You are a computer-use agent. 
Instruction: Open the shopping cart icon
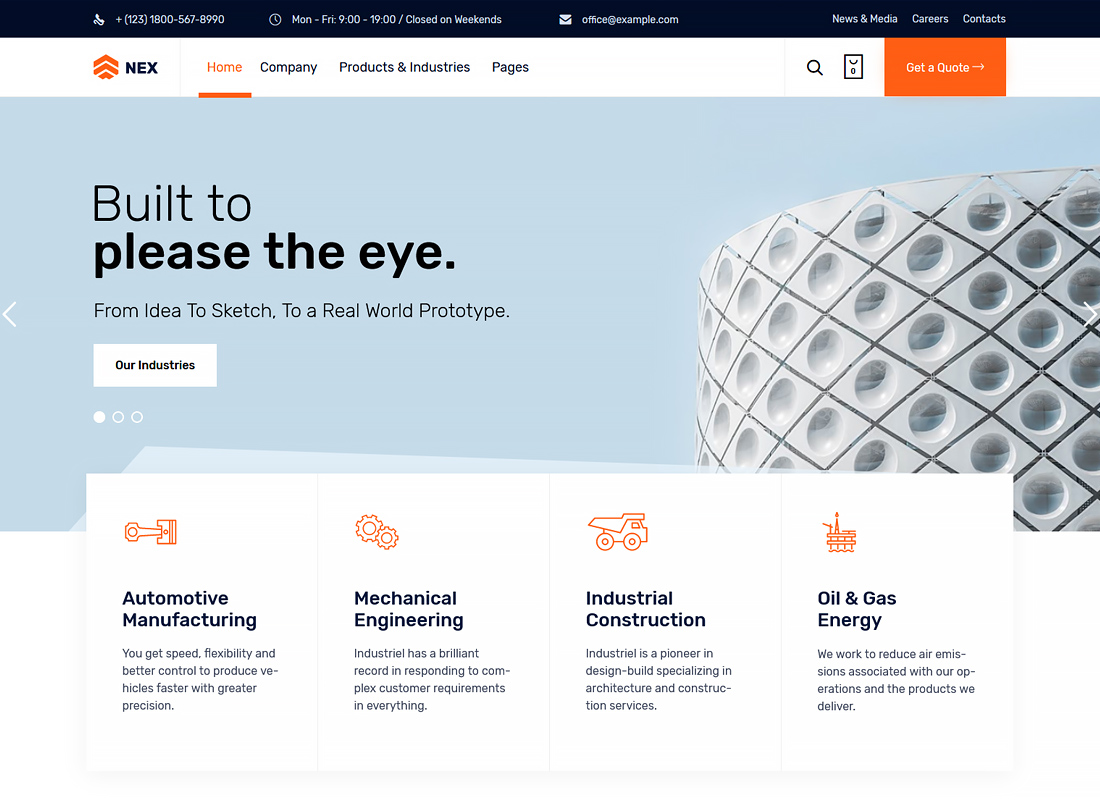[853, 67]
